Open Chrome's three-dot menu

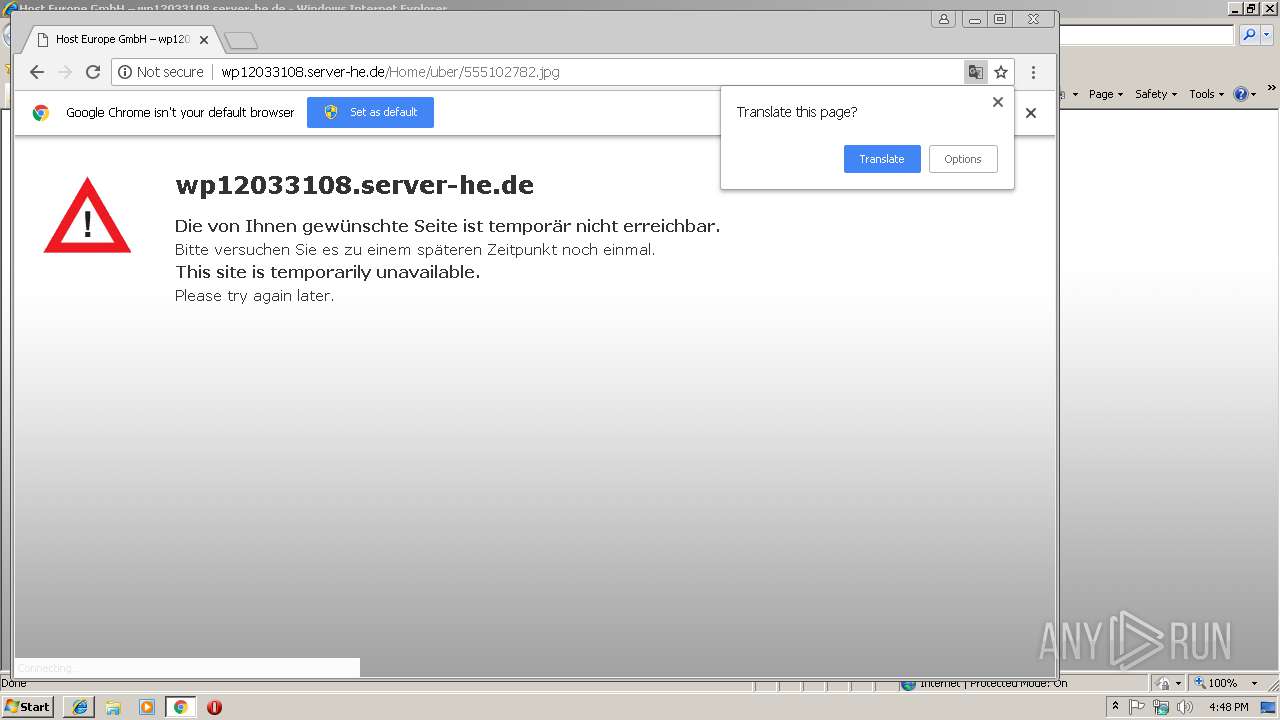point(1033,72)
